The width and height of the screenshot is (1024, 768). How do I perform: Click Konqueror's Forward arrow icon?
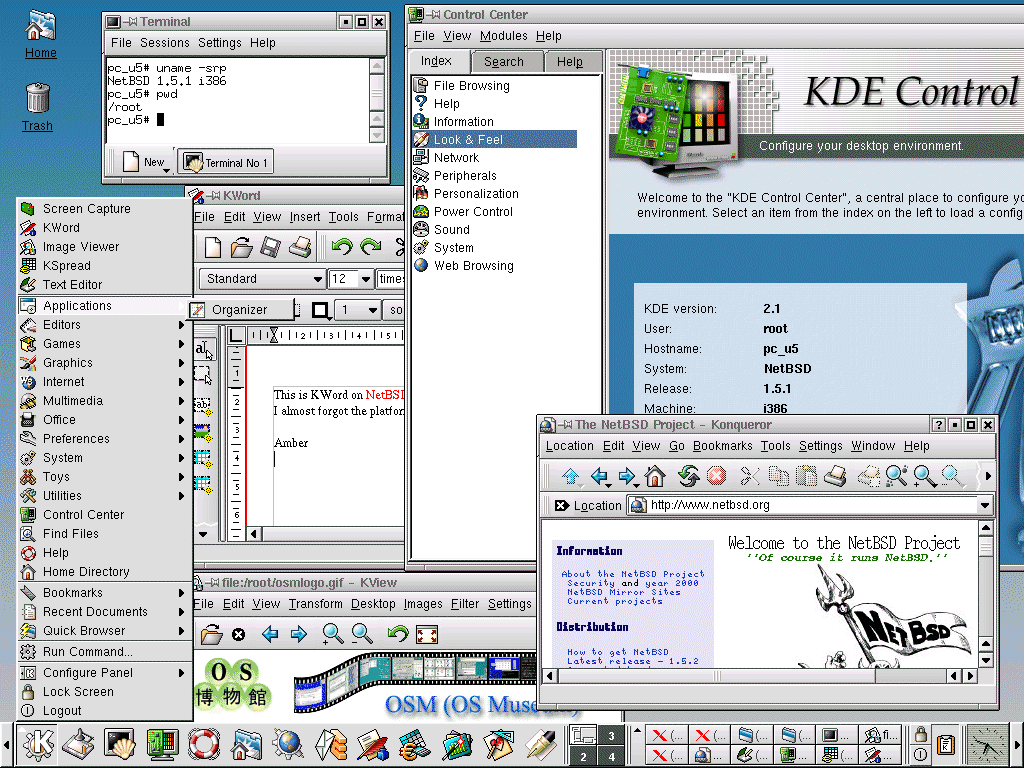coord(628,477)
